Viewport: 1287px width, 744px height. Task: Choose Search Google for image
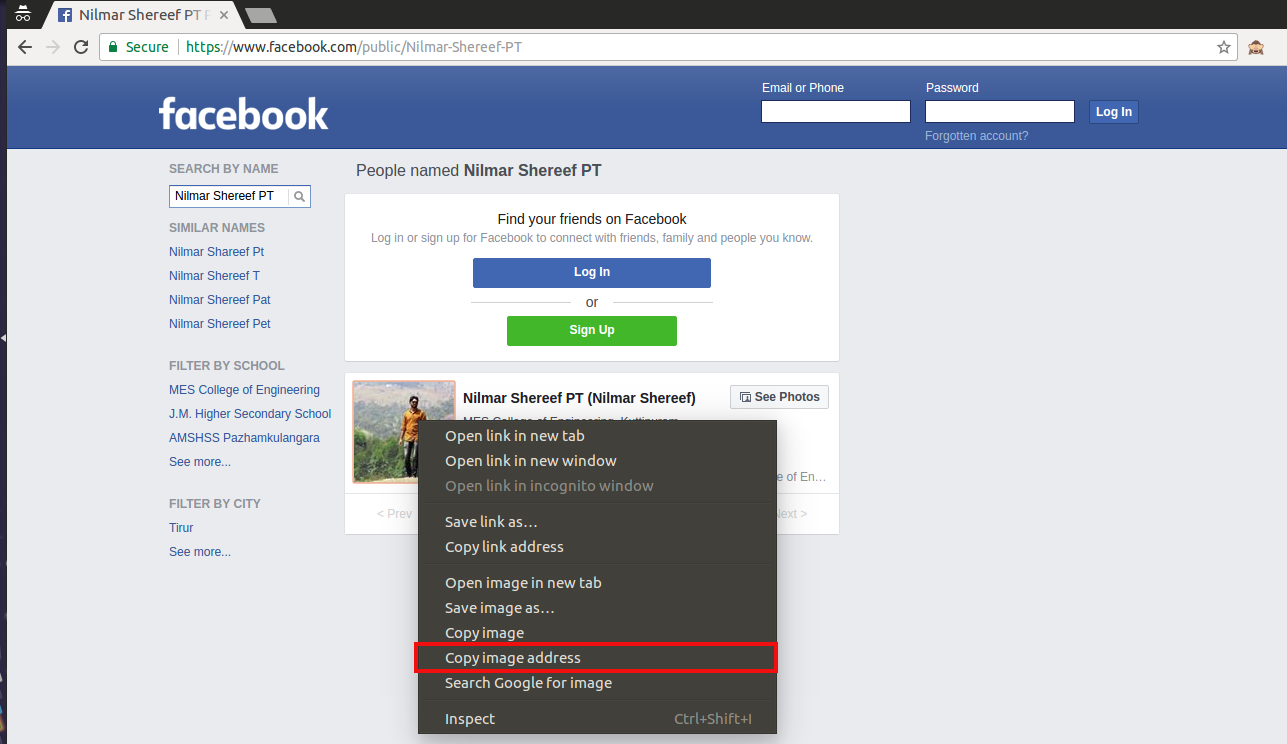(597, 683)
